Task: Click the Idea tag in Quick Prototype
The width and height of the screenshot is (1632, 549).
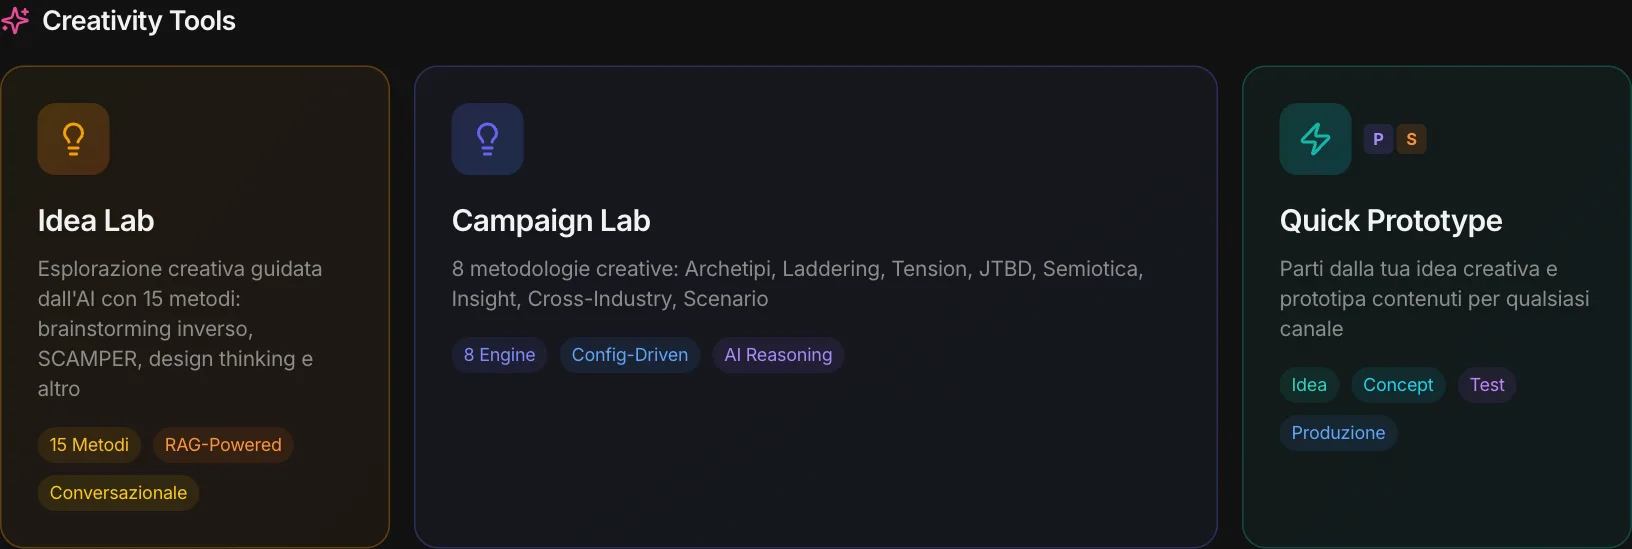Action: coord(1309,385)
